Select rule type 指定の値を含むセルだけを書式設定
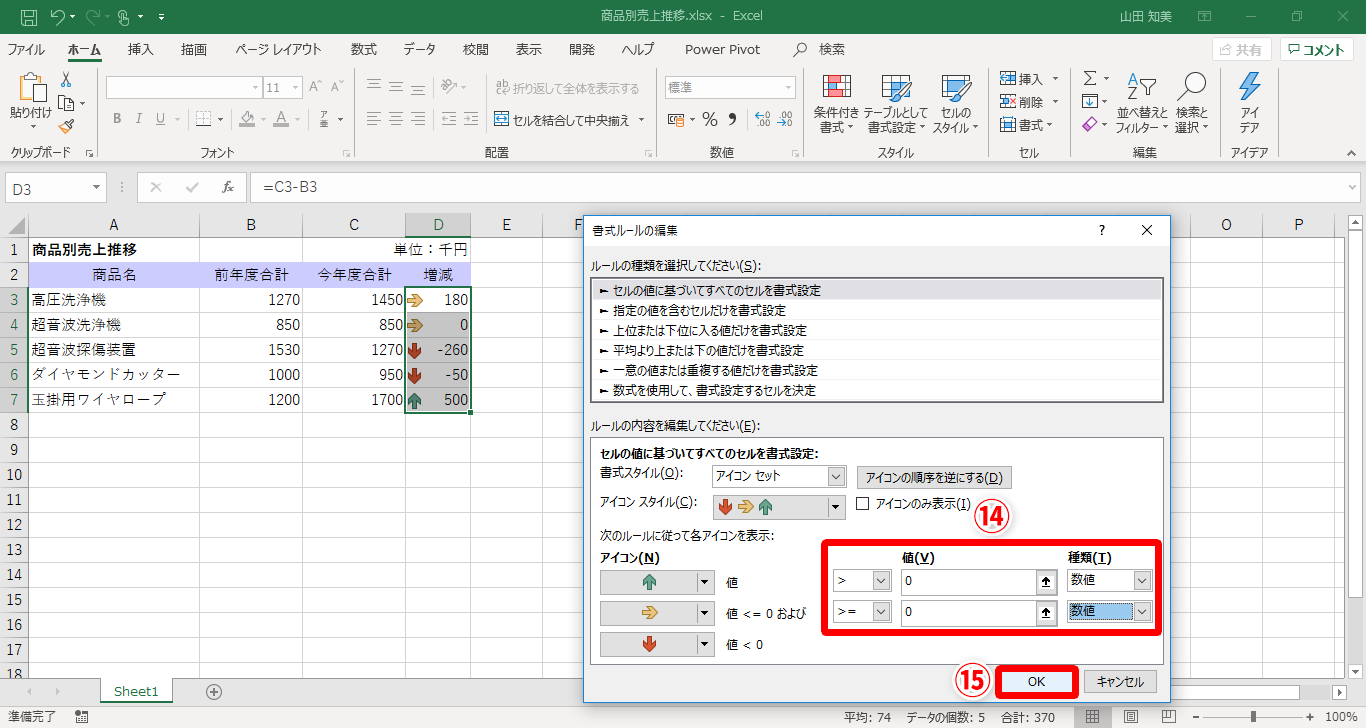1366x728 pixels. pyautogui.click(x=877, y=310)
